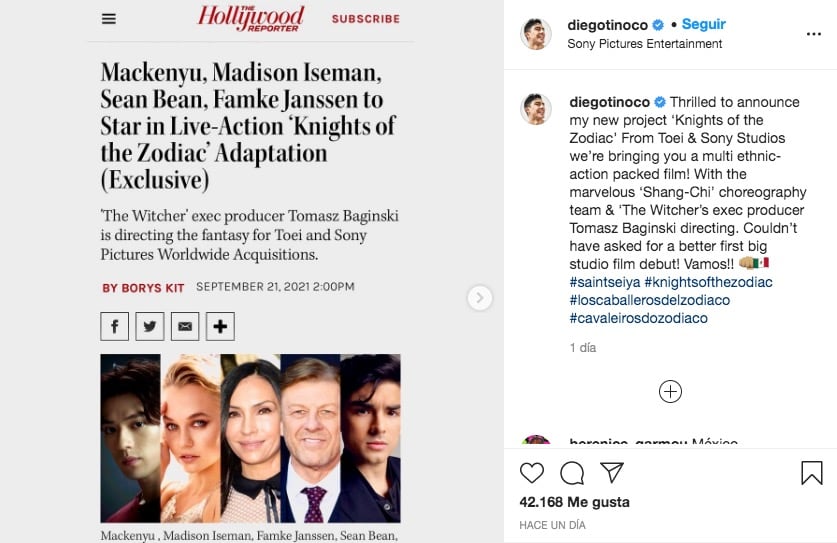Open the #loscaballerosdelzodiaco hashtag
This screenshot has height=543, width=837.
pos(650,300)
